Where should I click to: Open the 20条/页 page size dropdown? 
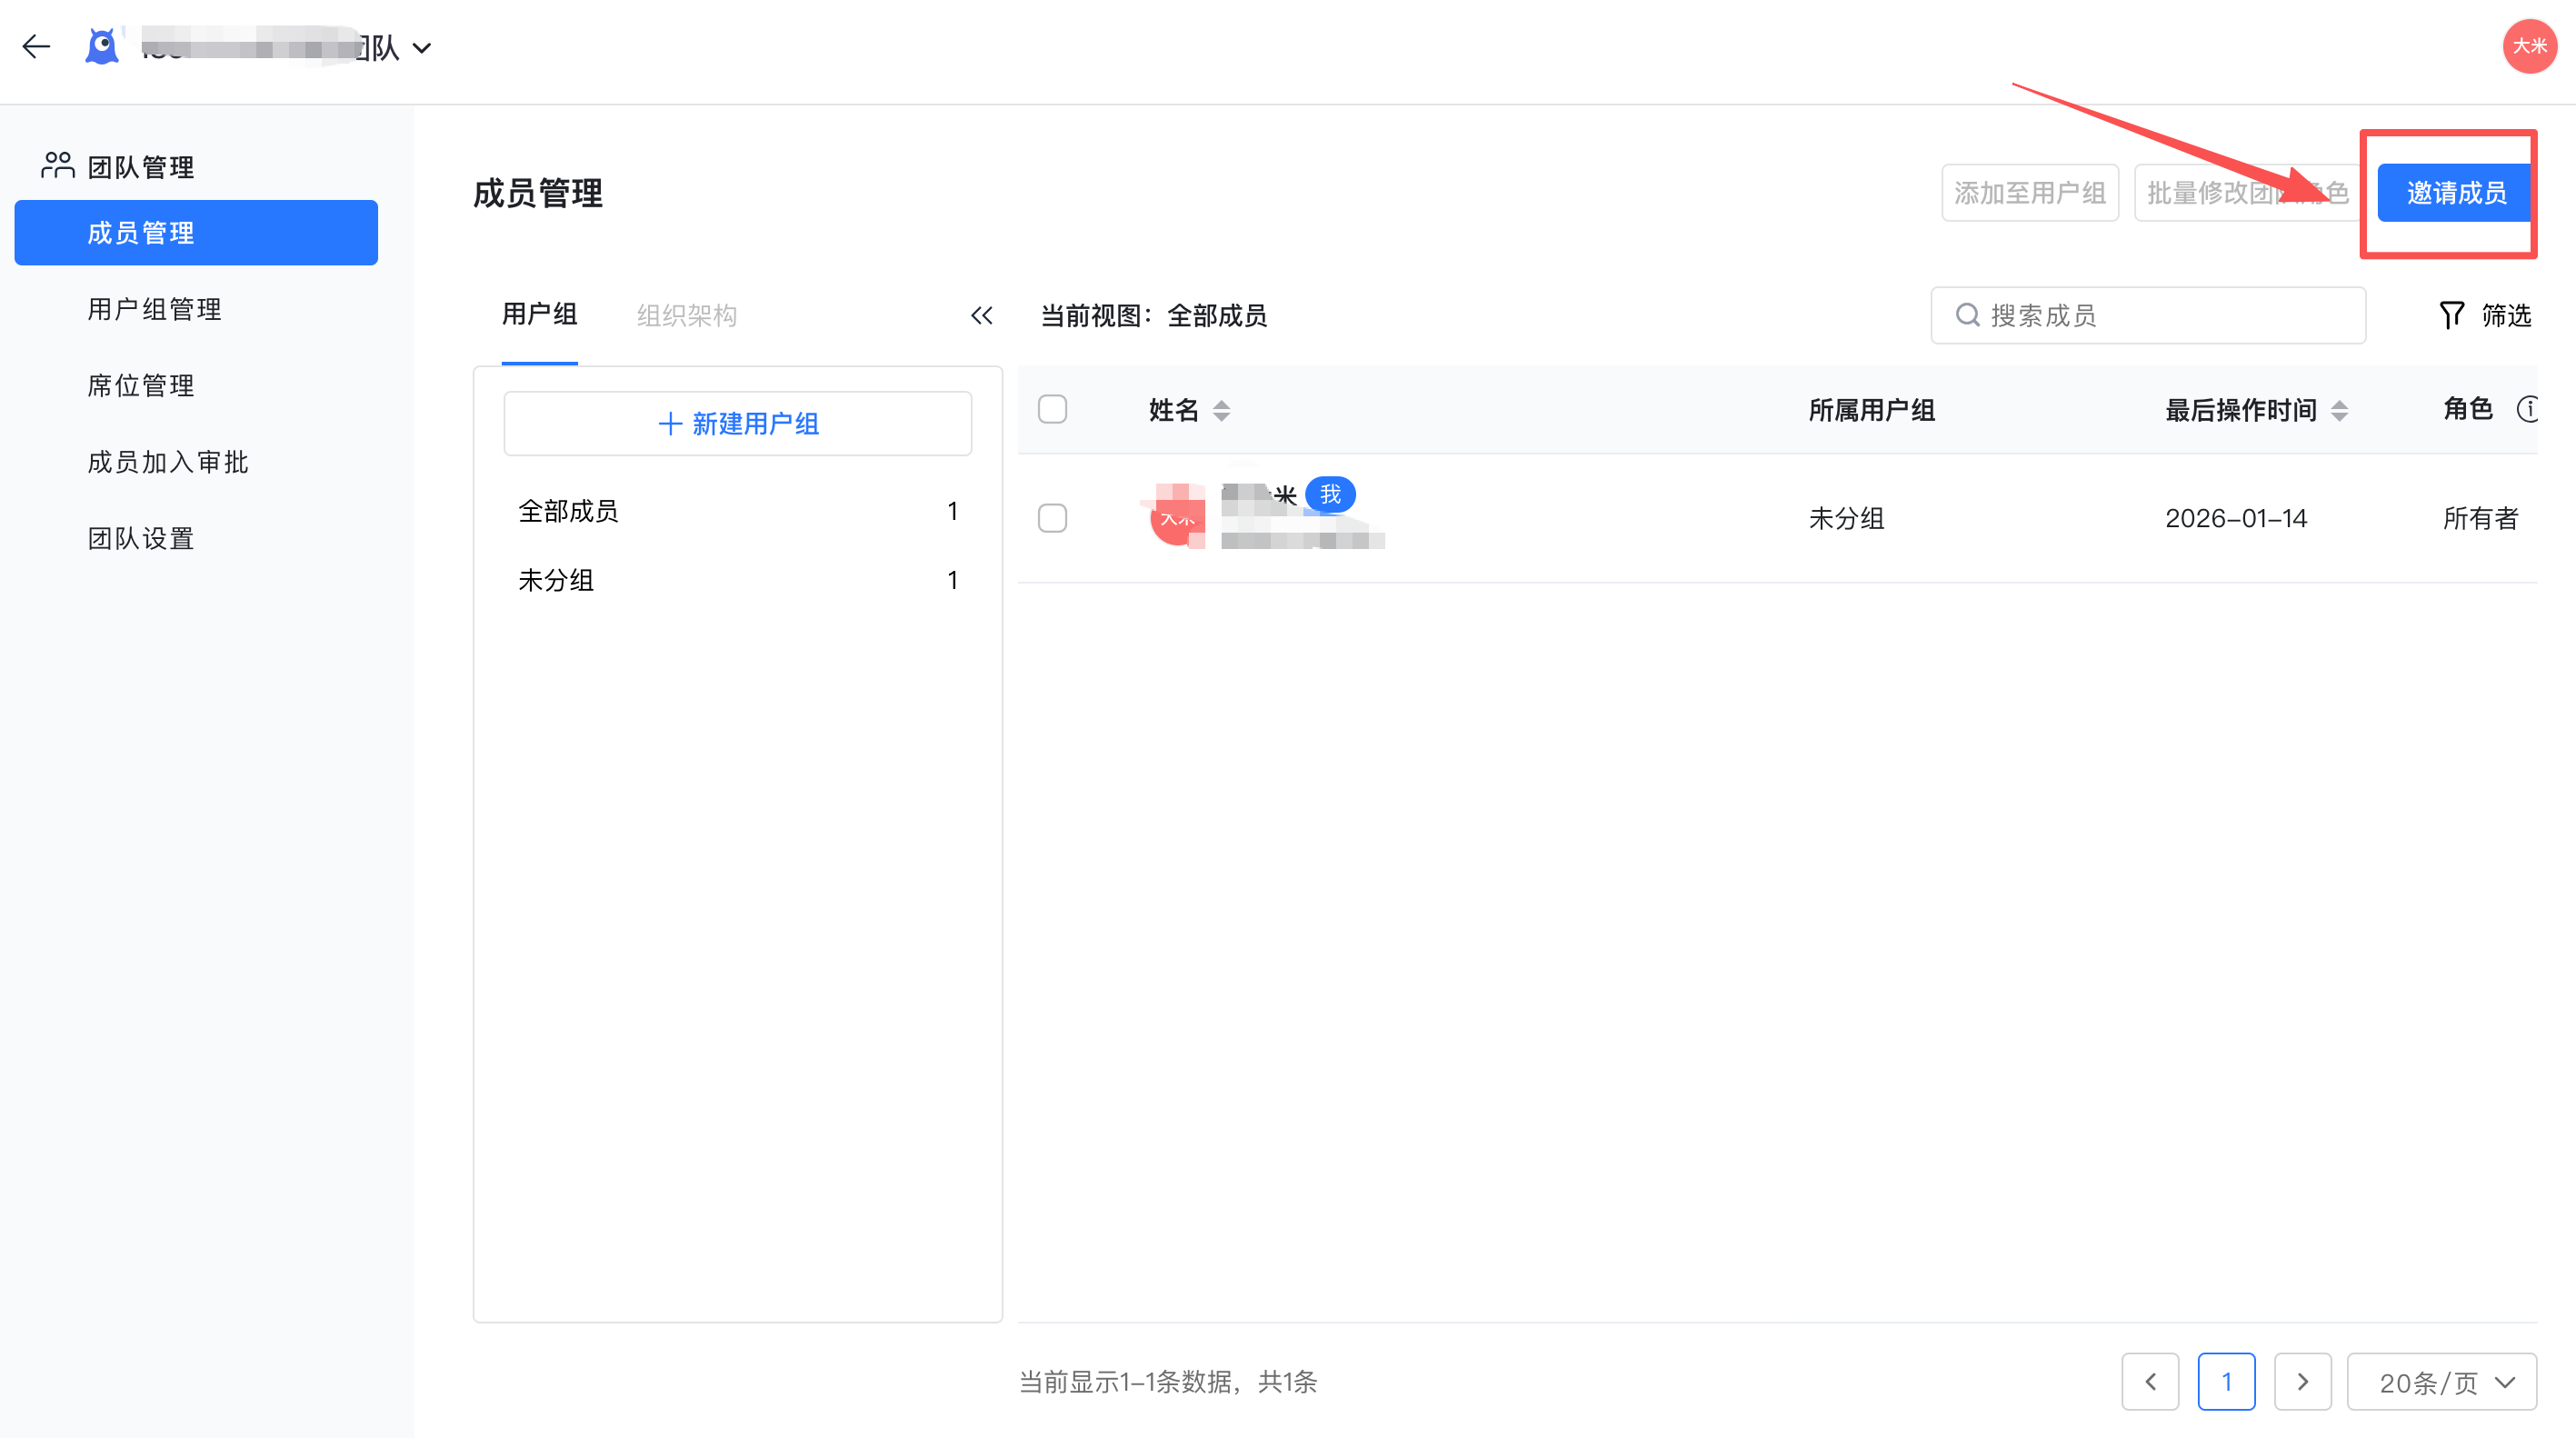(2441, 1382)
